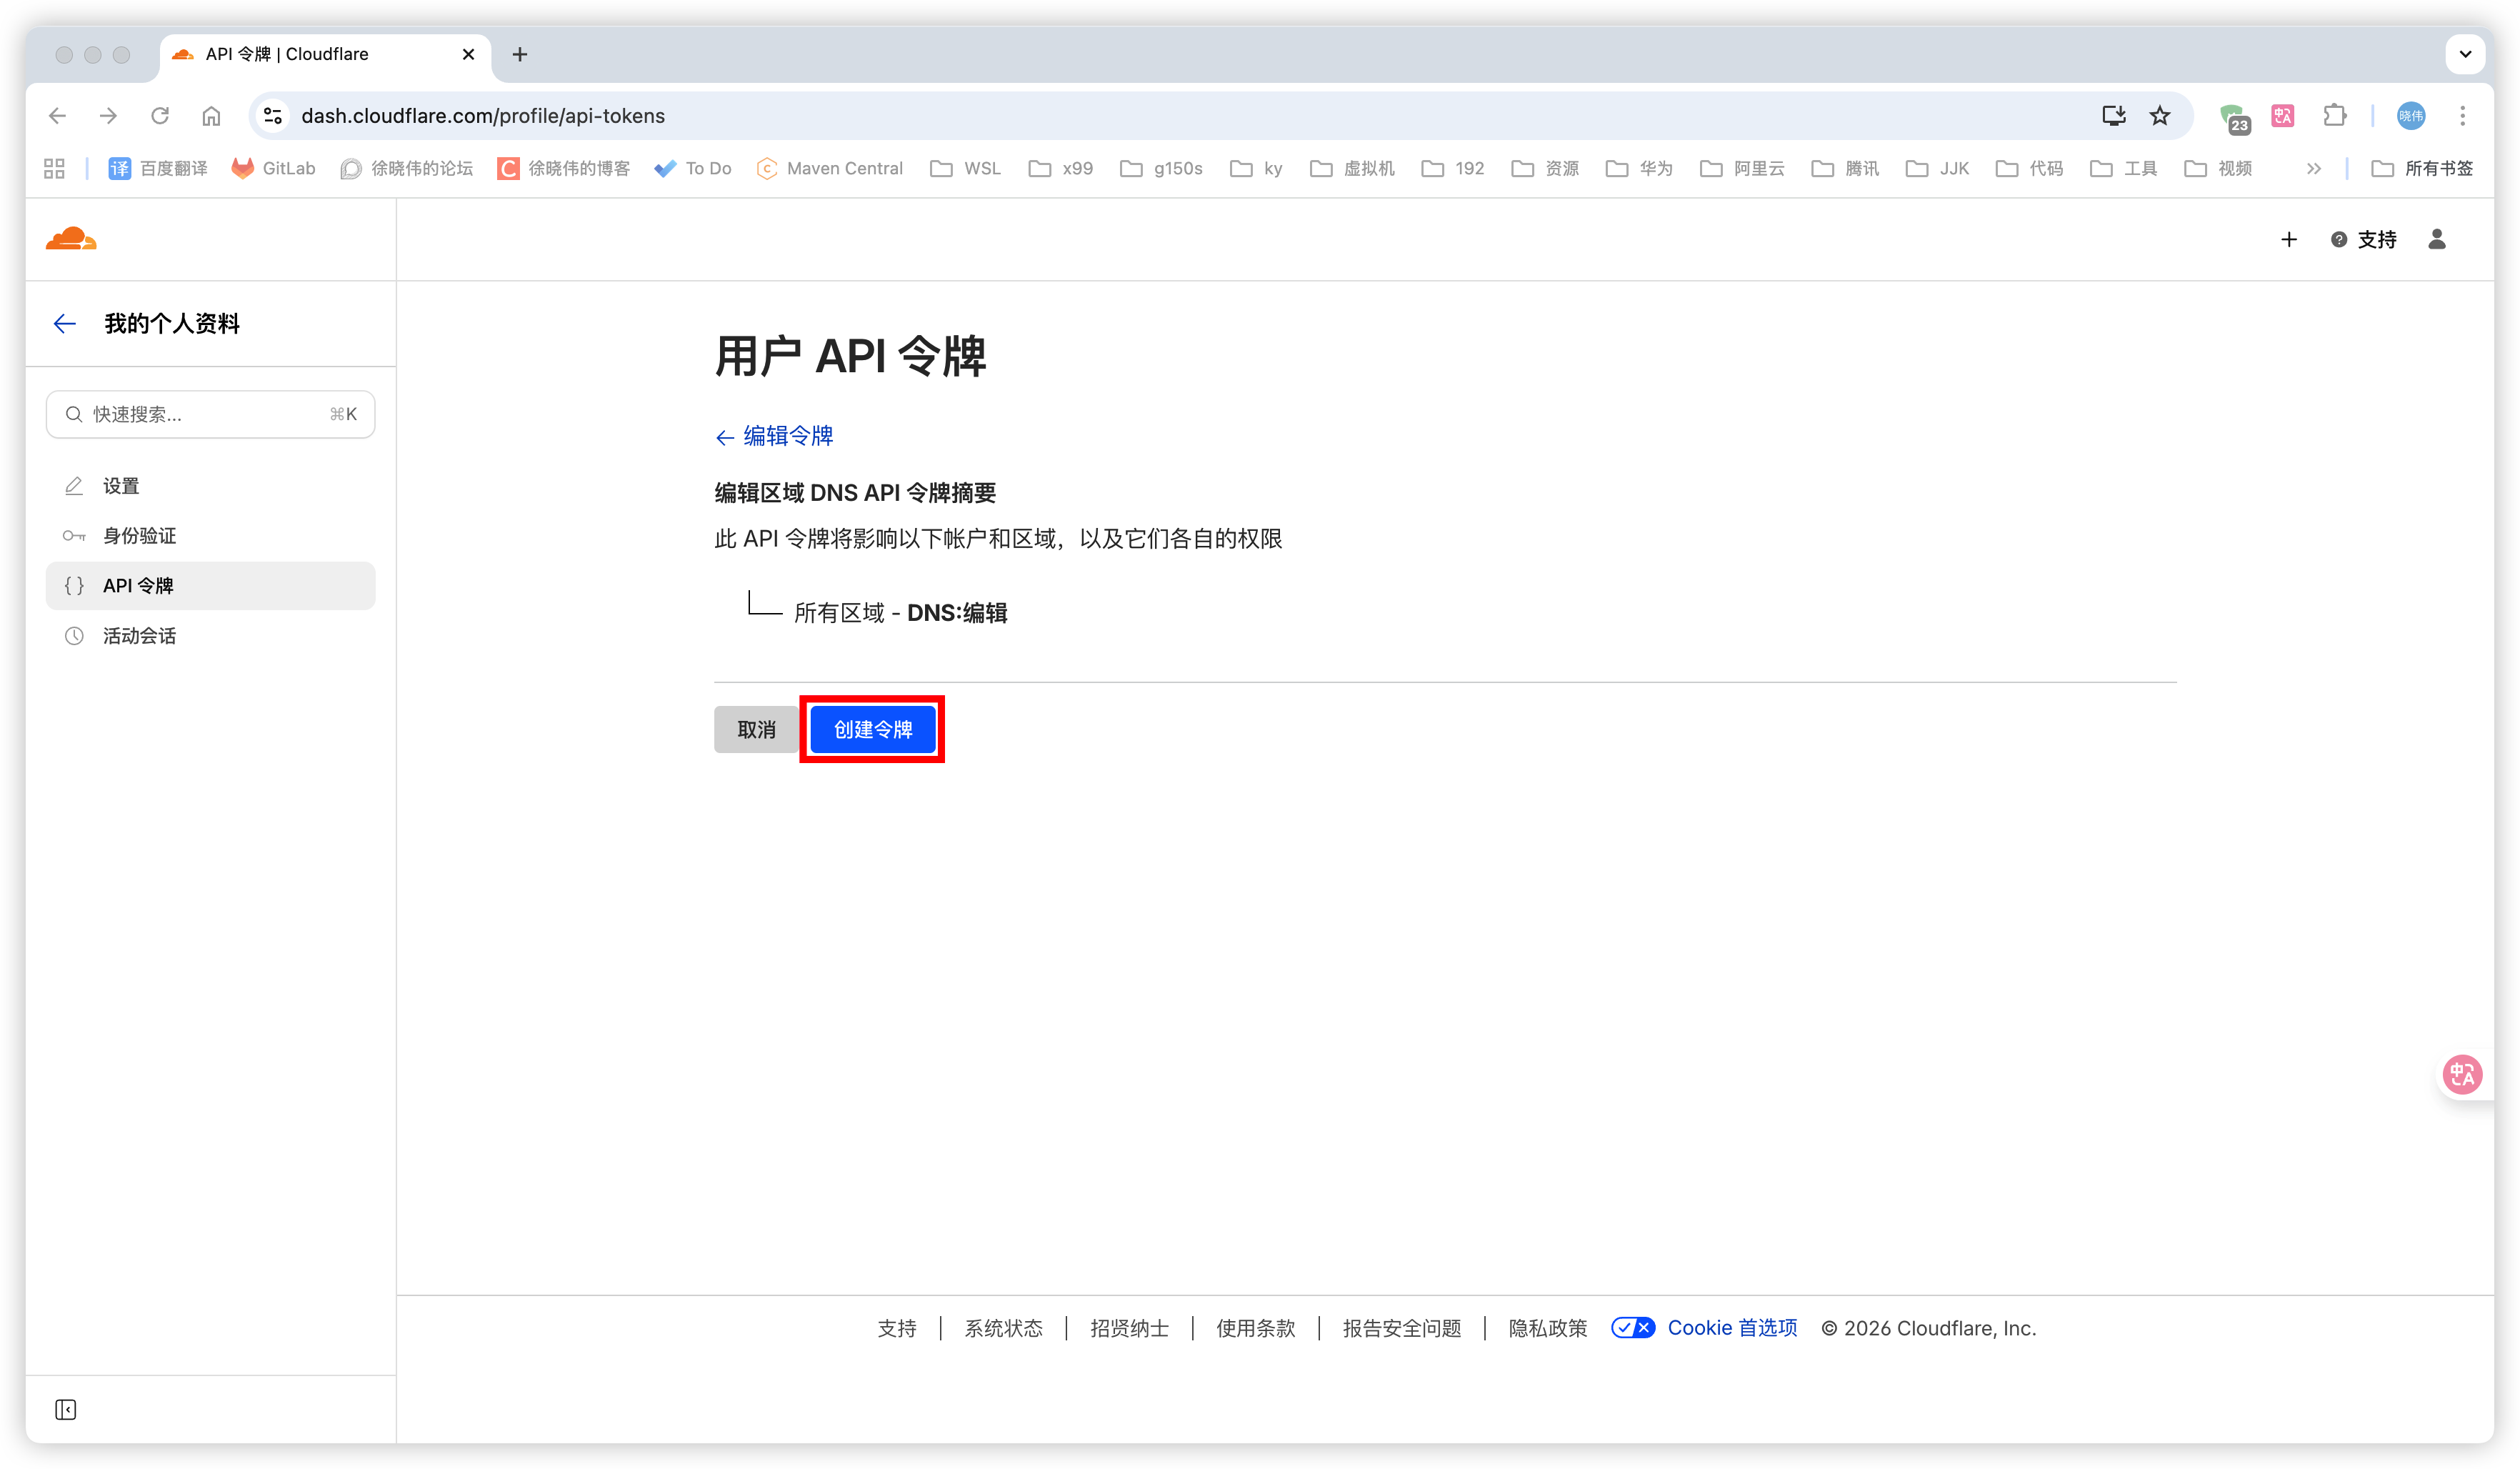Open the WSL bookmark folder

966,168
